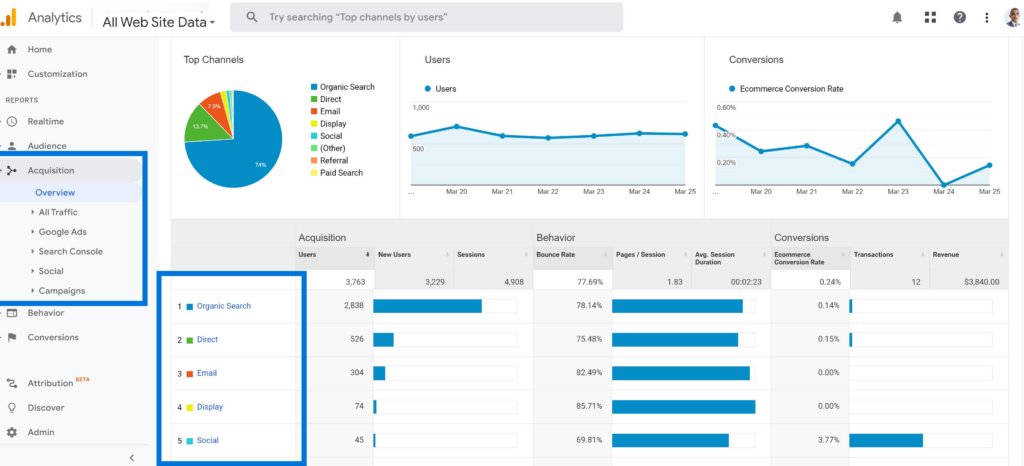1024x466 pixels.
Task: Open the Ecommerce Conversion Rate column dropdown
Action: 843,255
